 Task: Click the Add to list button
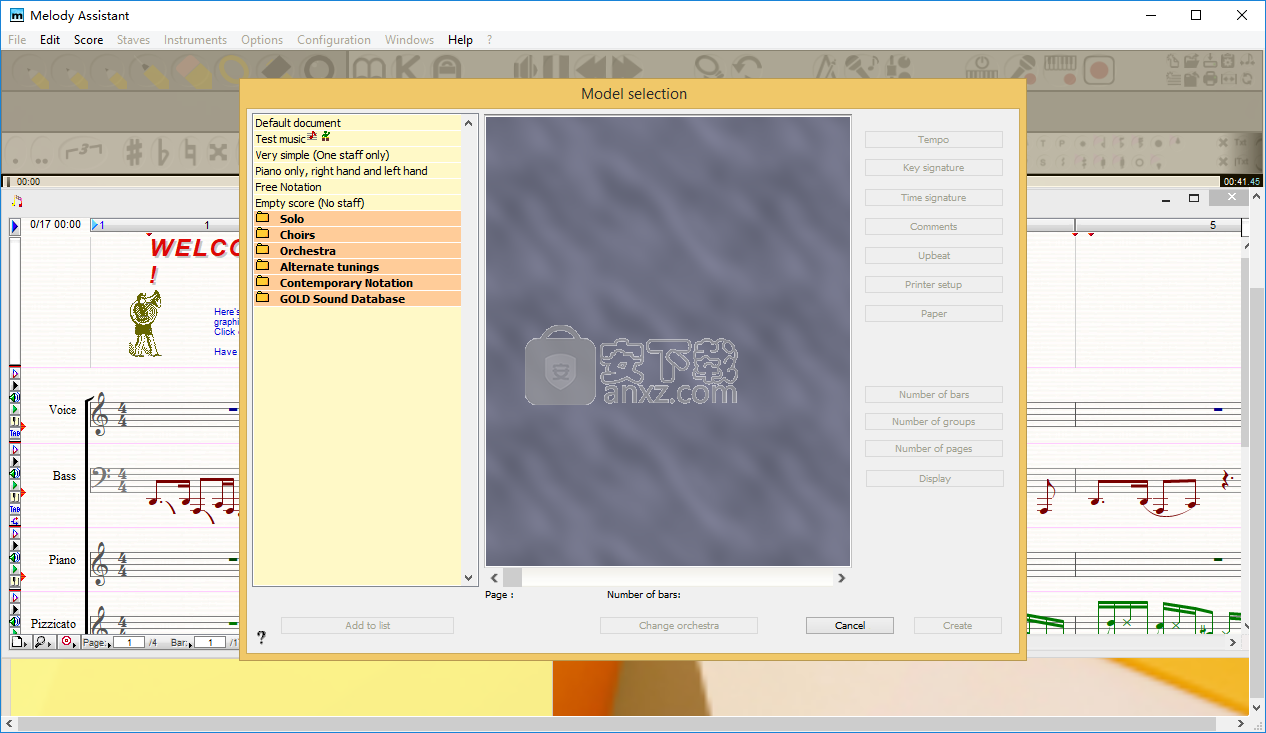click(x=368, y=626)
